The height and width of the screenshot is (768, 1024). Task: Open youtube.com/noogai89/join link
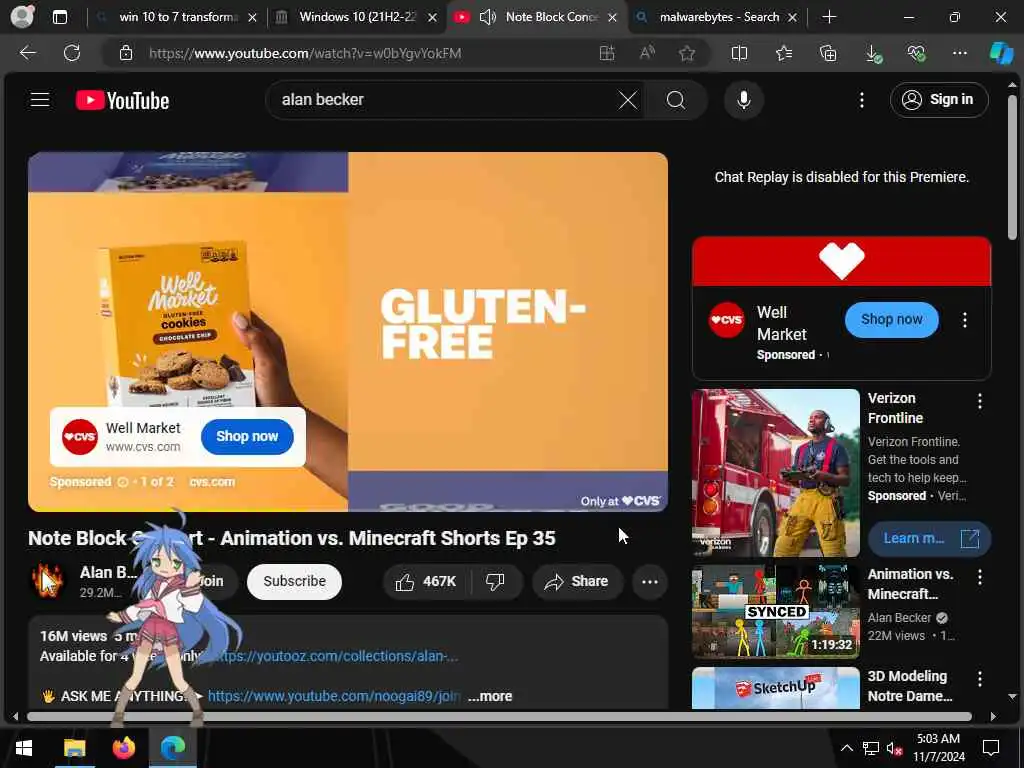[334, 696]
